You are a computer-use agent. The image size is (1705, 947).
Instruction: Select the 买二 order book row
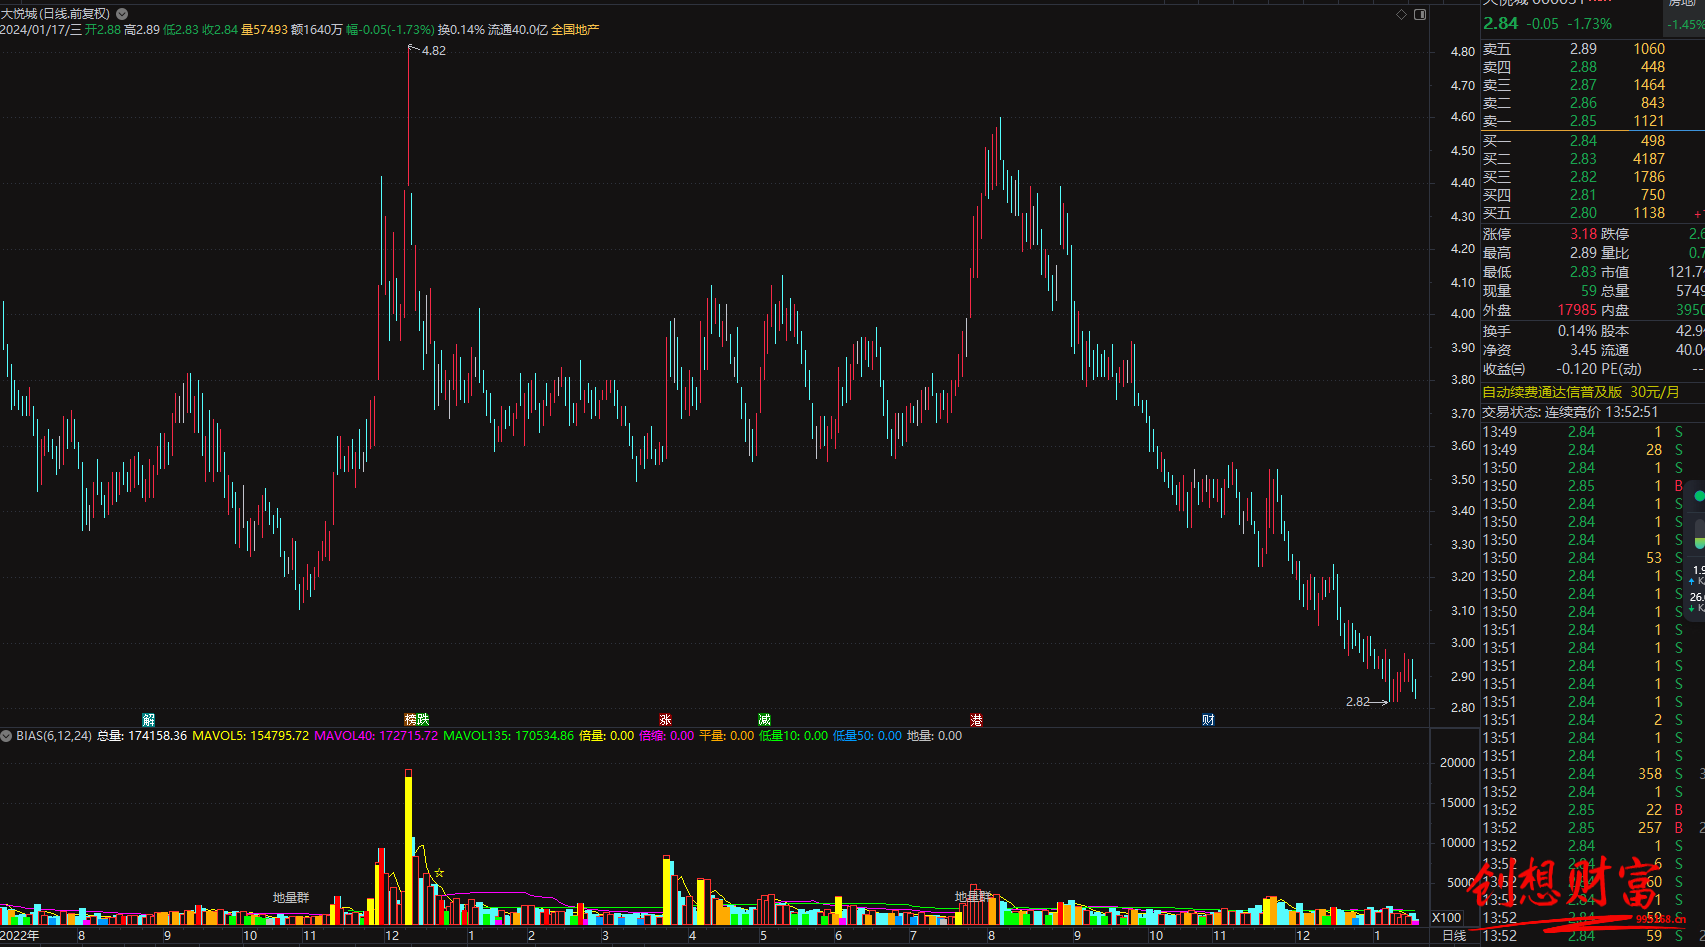[x=1592, y=159]
